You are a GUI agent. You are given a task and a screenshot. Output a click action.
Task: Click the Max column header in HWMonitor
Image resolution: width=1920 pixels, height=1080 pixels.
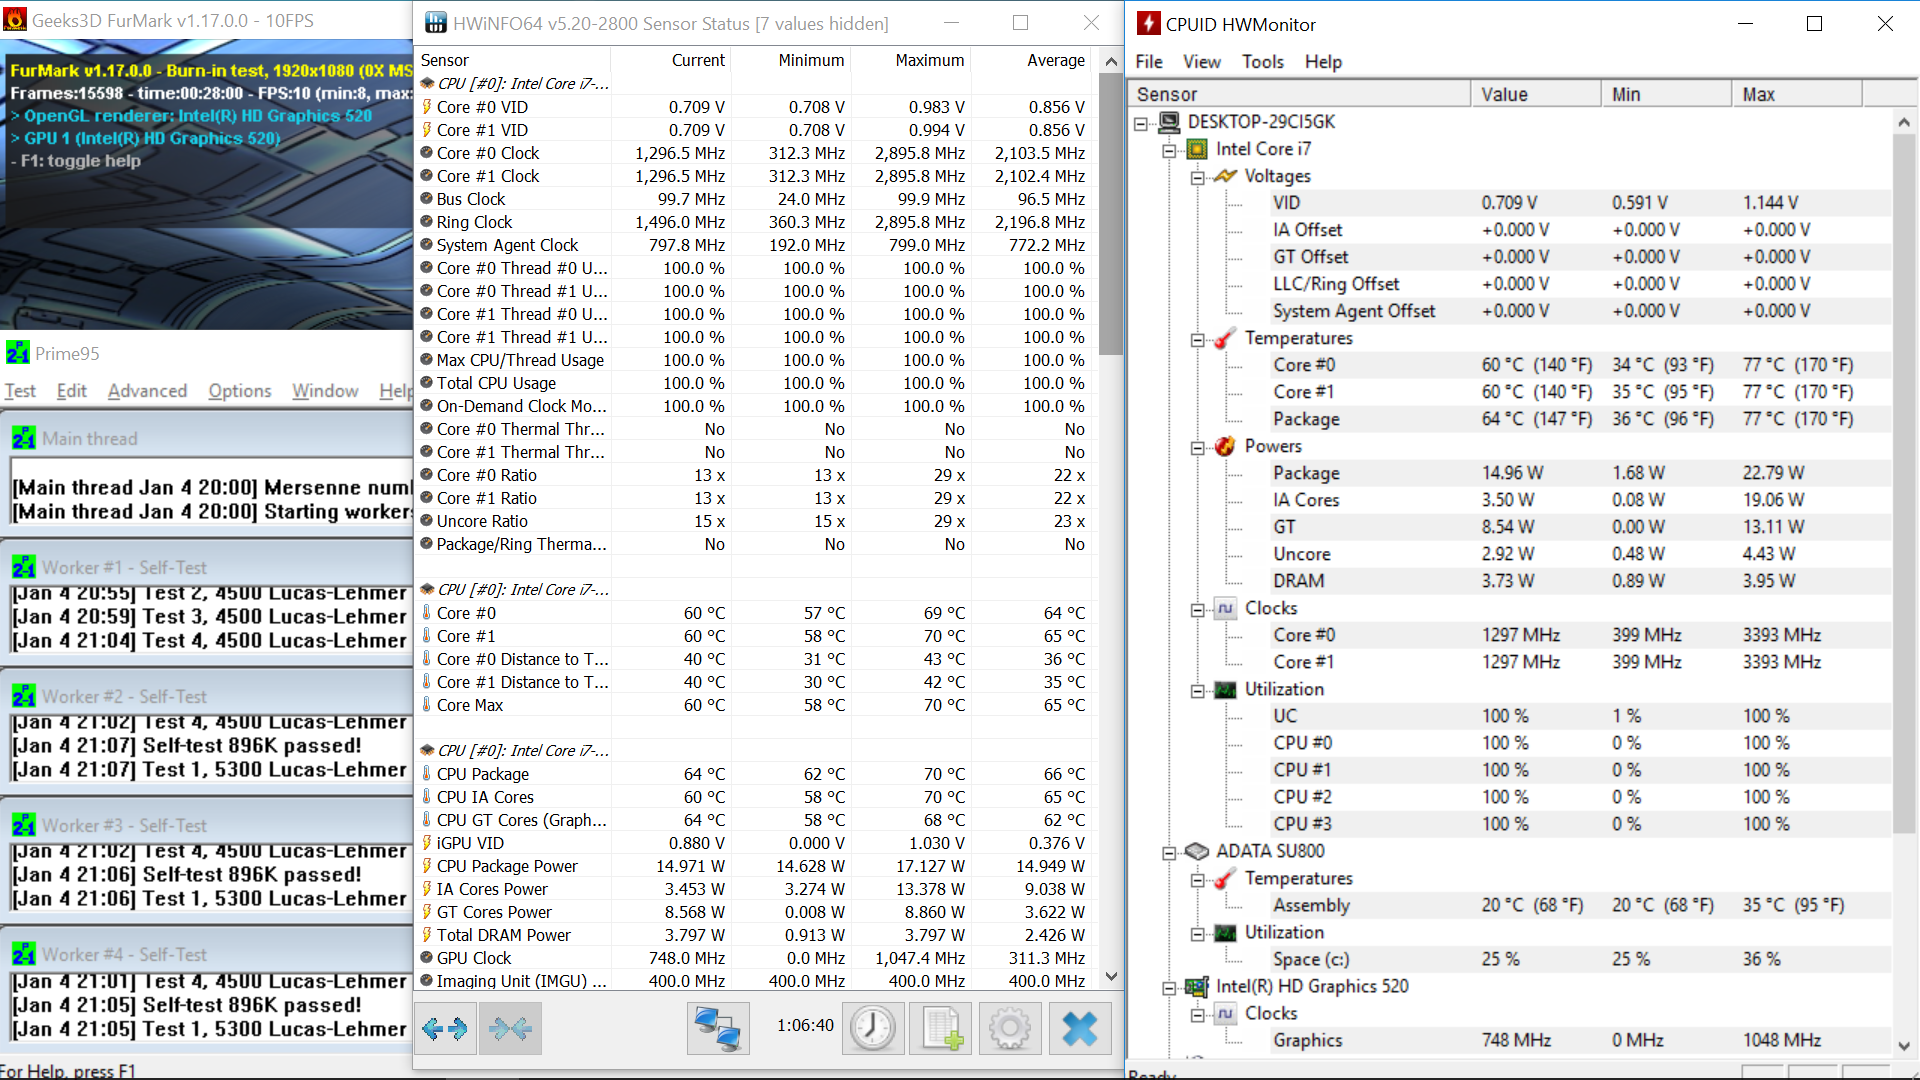click(1797, 94)
